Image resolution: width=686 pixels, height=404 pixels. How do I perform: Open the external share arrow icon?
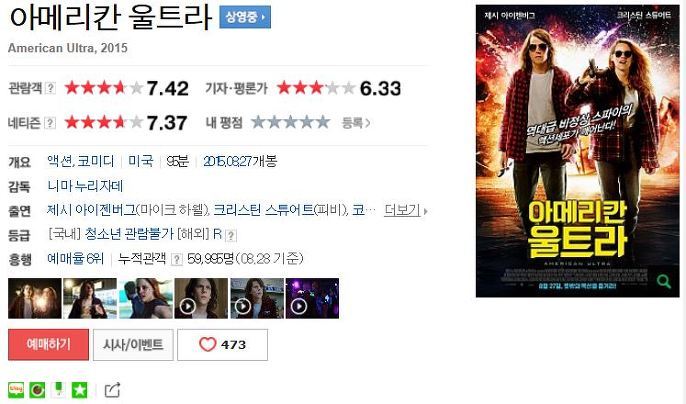pos(112,390)
